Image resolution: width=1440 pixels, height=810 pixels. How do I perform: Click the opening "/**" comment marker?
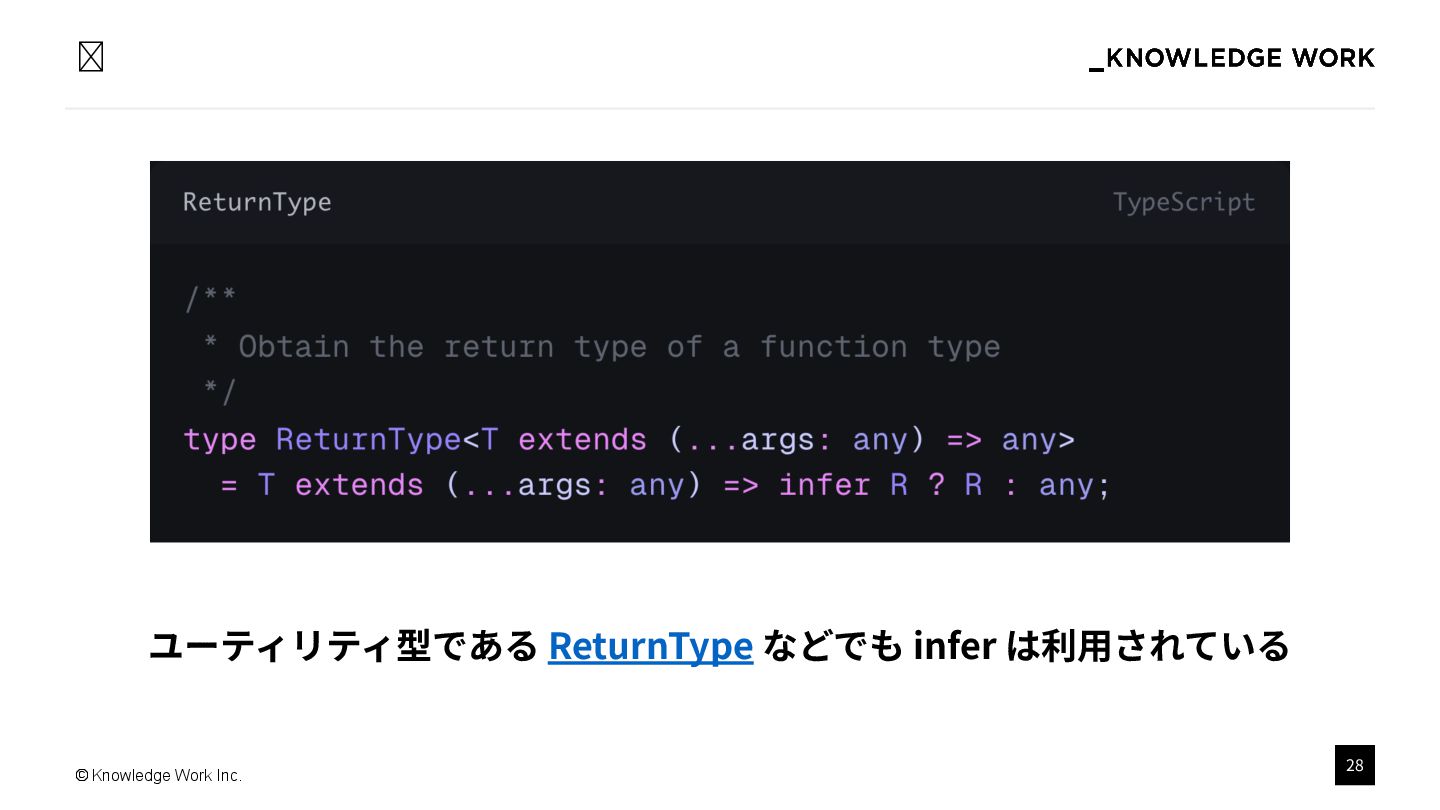click(x=210, y=298)
